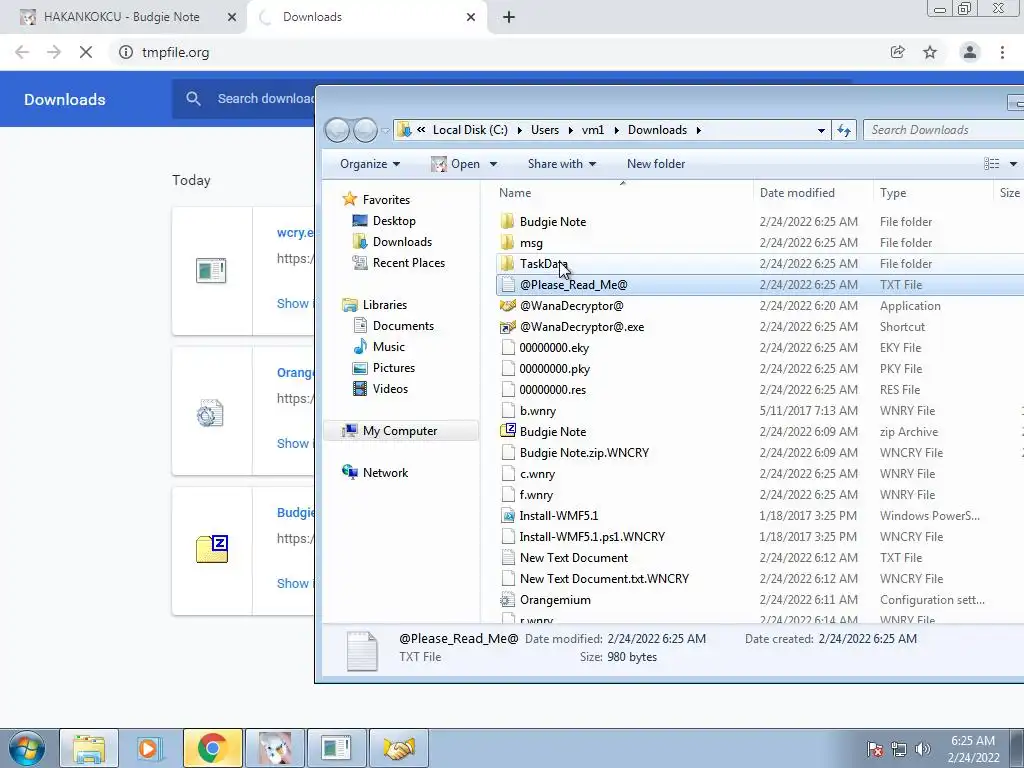
Task: Select the @WanaDecryptor@.exe shortcut icon
Action: click(507, 327)
